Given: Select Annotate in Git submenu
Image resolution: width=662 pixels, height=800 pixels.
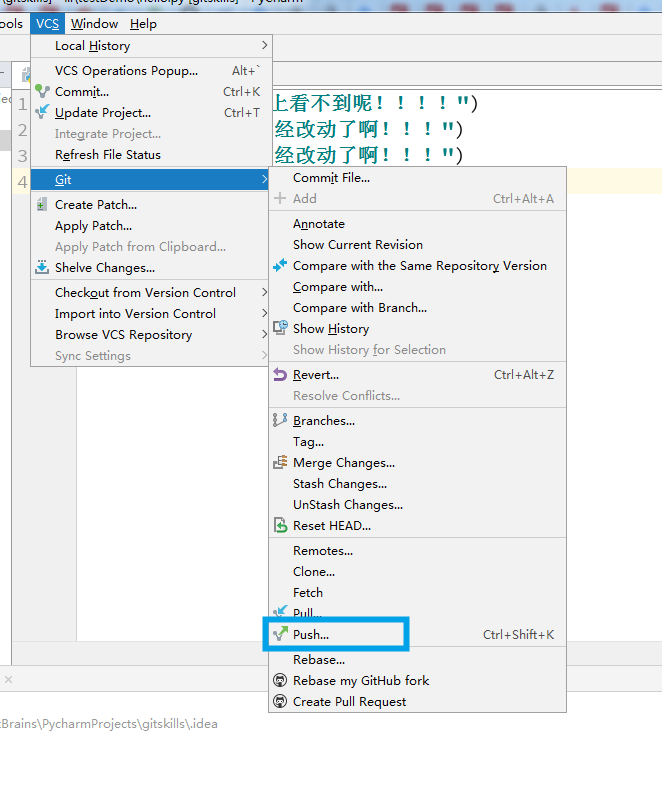Looking at the screenshot, I should click(x=417, y=223).
